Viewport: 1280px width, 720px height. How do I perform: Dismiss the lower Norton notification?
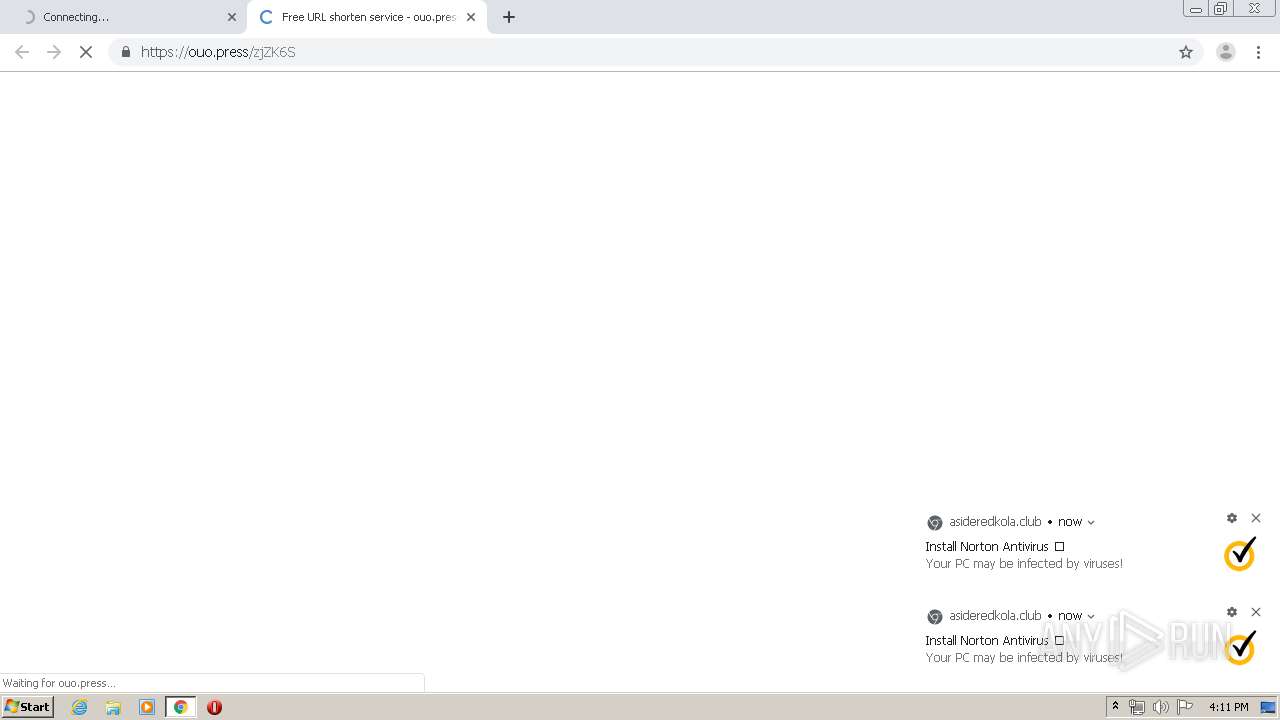1256,612
